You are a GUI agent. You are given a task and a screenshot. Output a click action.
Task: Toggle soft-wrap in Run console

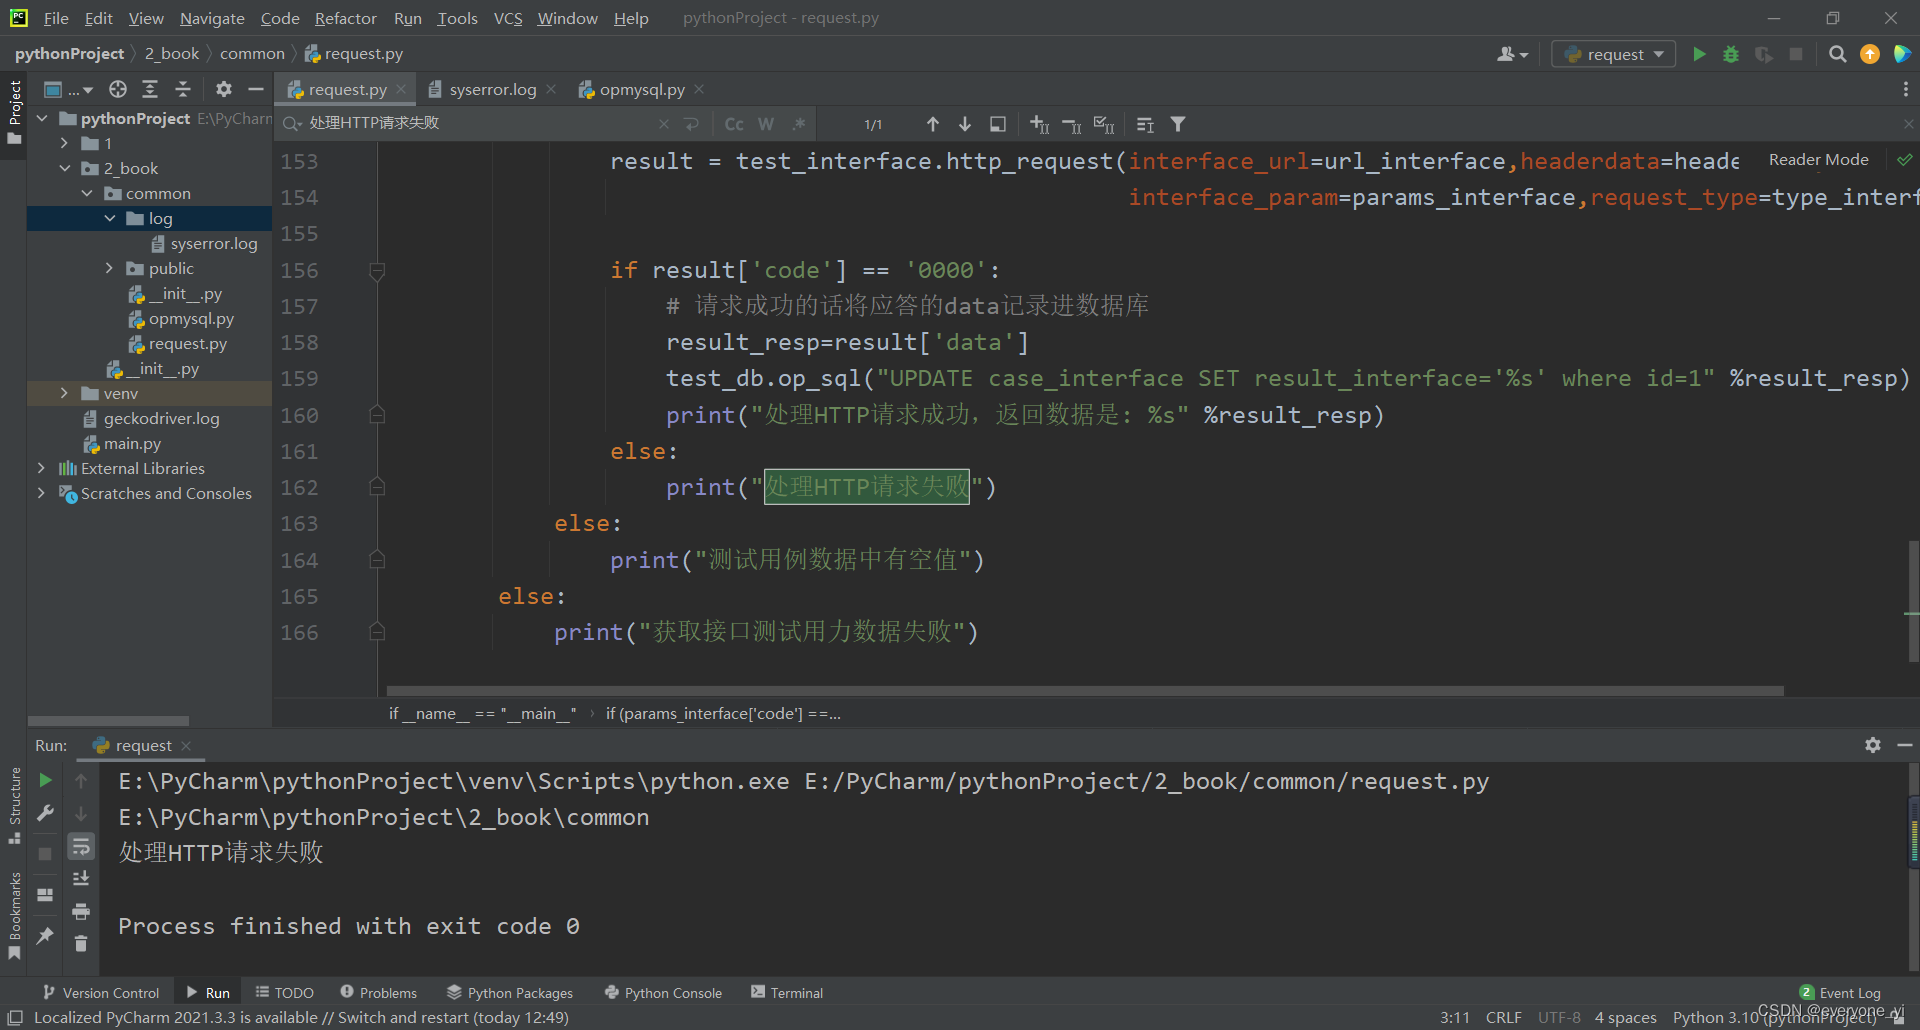(x=81, y=847)
